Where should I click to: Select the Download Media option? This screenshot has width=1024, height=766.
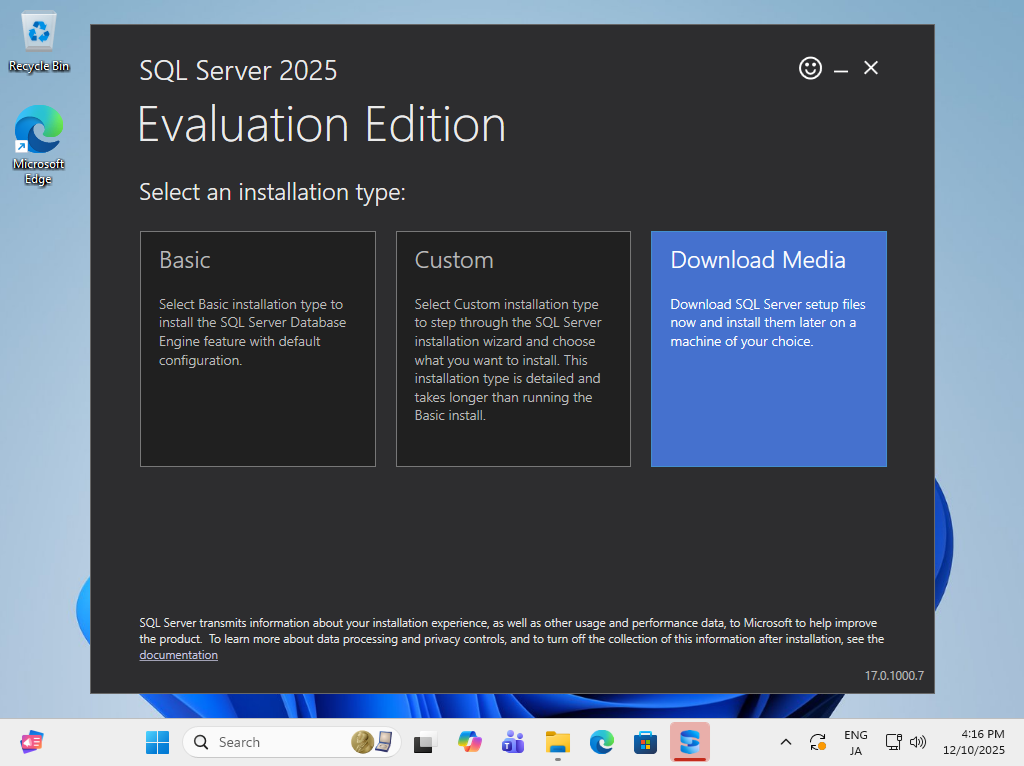(x=768, y=349)
